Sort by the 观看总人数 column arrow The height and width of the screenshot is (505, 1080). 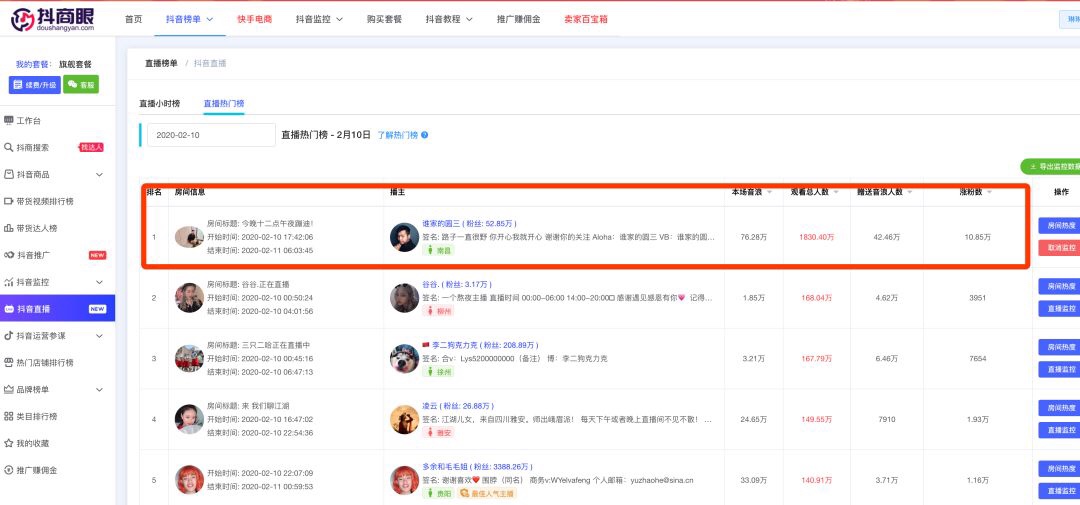click(838, 192)
